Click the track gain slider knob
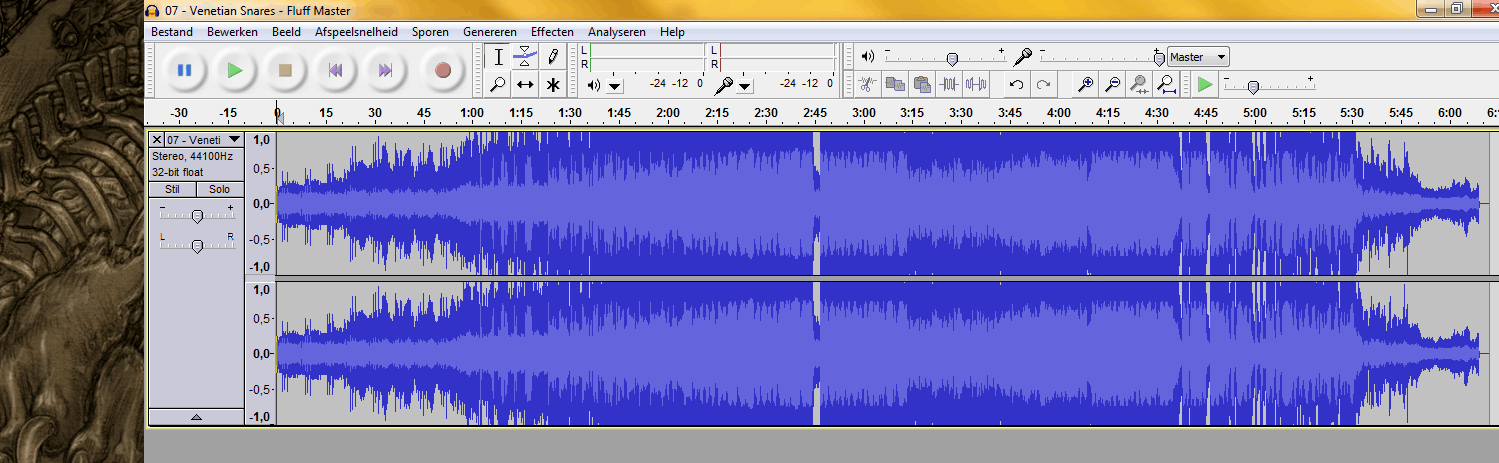Viewport: 1499px width, 463px height. pos(197,216)
